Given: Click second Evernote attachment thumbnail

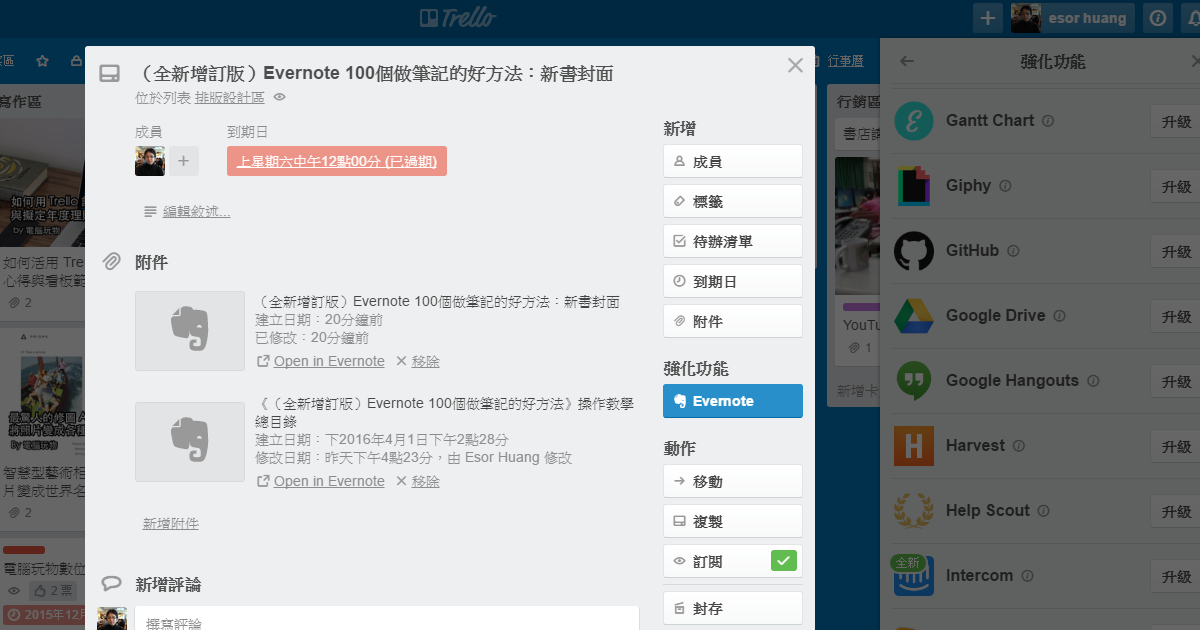Looking at the screenshot, I should pyautogui.click(x=190, y=442).
